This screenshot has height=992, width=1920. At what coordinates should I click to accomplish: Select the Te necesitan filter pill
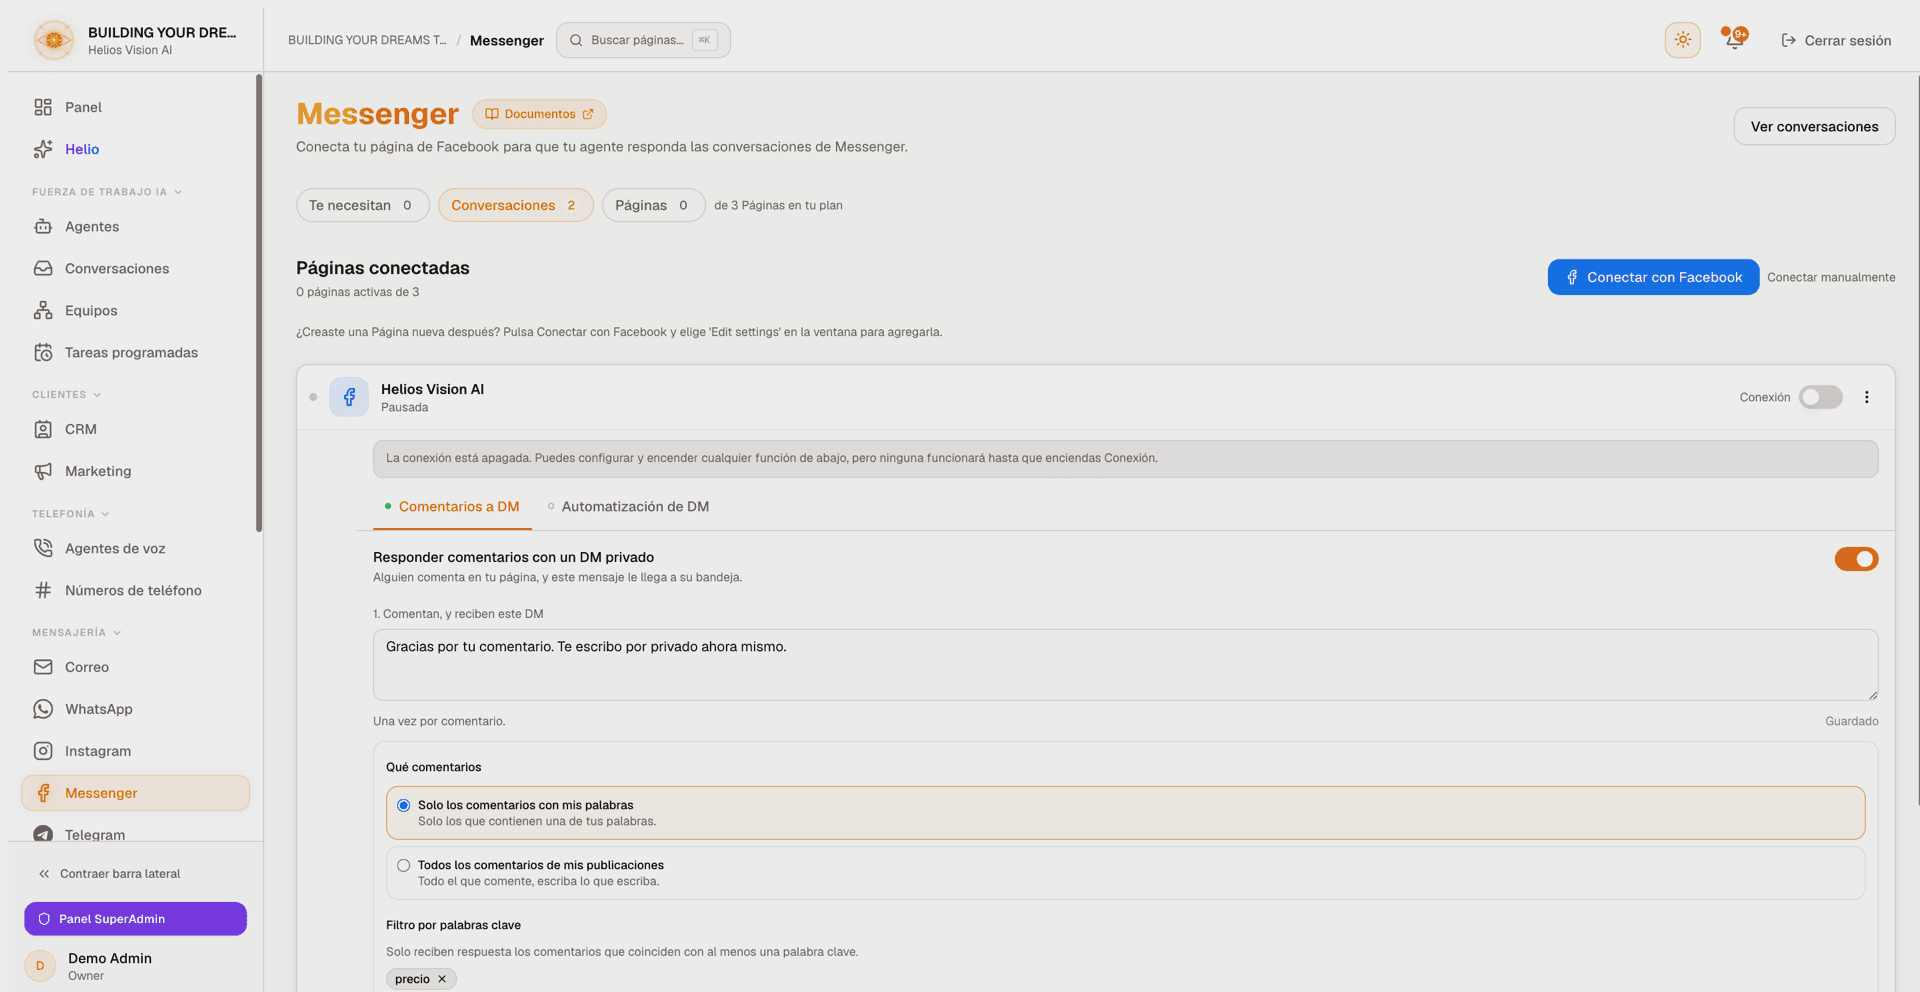coord(362,205)
